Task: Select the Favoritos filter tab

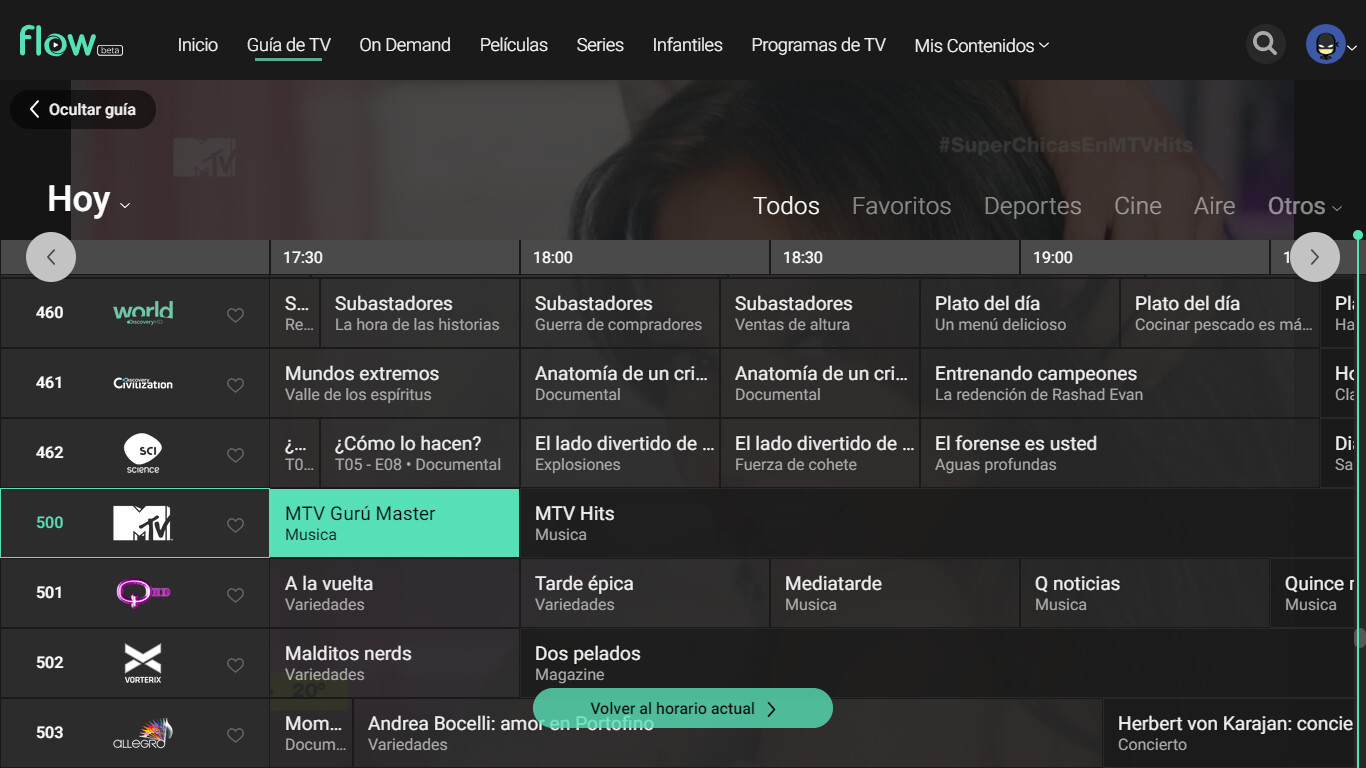Action: (902, 206)
